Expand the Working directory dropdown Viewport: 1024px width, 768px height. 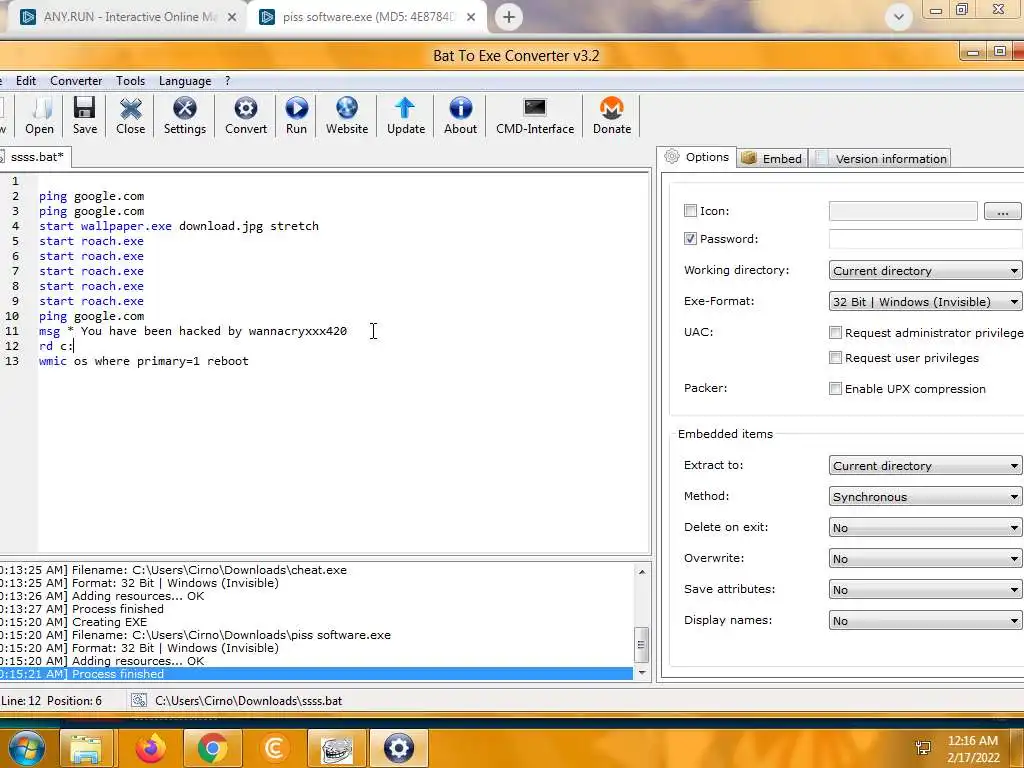click(925, 270)
